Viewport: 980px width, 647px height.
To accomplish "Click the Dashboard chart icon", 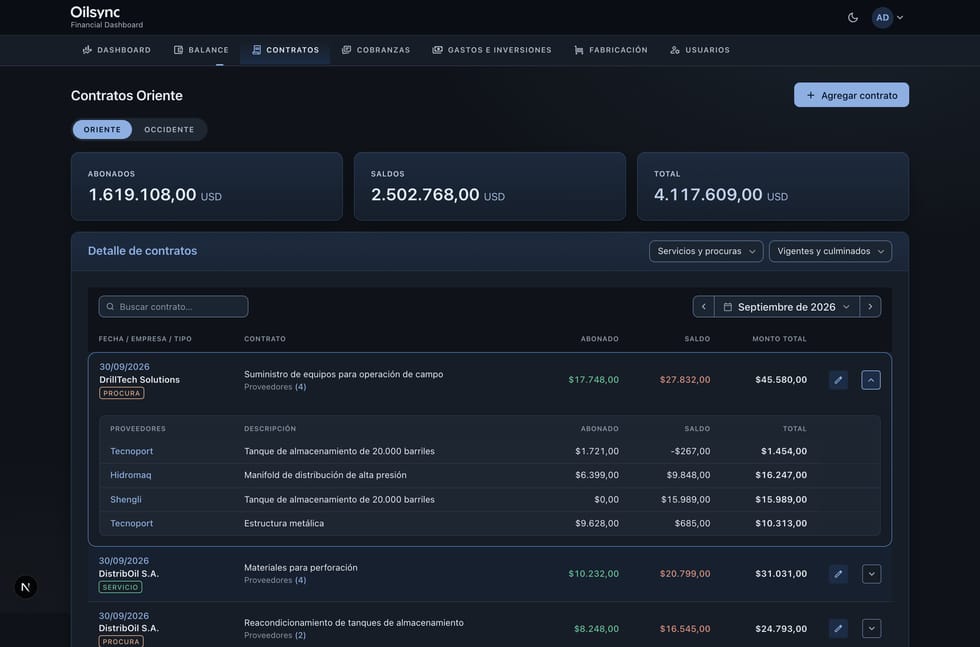I will (x=87, y=50).
